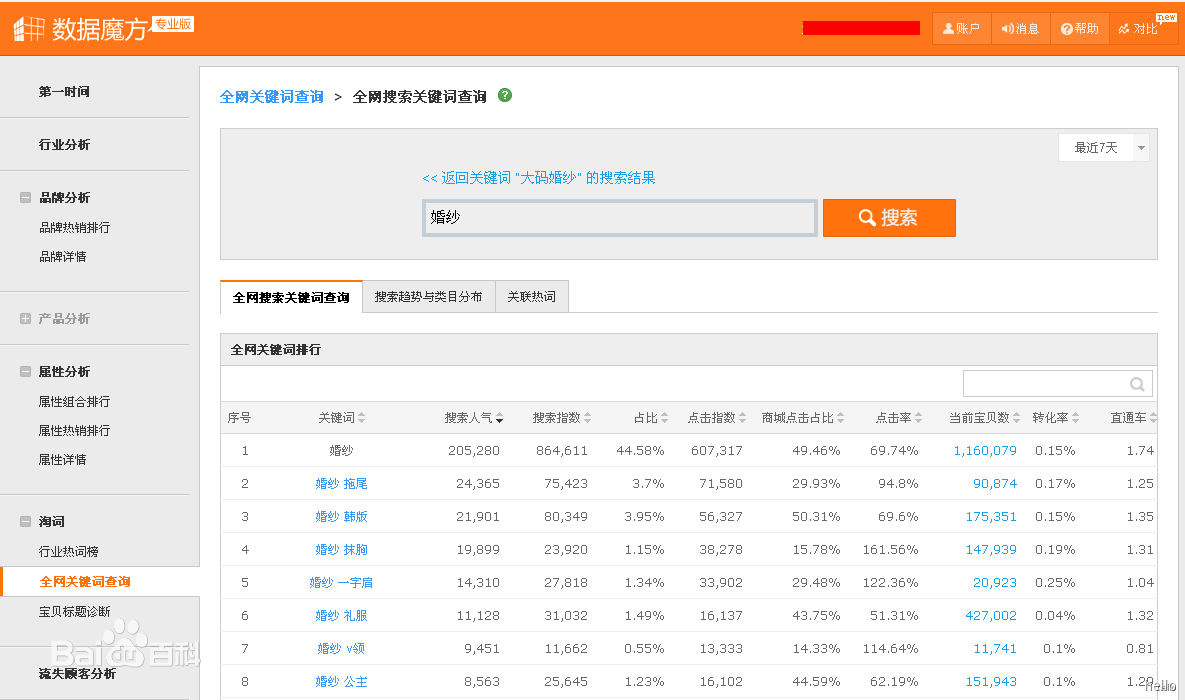The width and height of the screenshot is (1185, 700).
Task: Open the 婚纱 拖尾 keyword link
Action: 341,484
